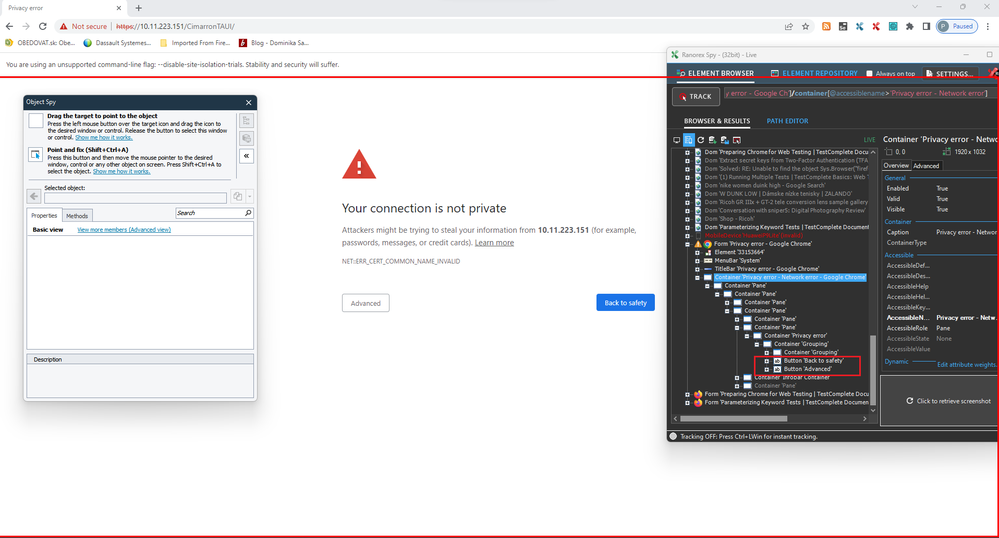Reload the page in Chrome
Viewport: 999px width, 538px height.
pos(43,26)
